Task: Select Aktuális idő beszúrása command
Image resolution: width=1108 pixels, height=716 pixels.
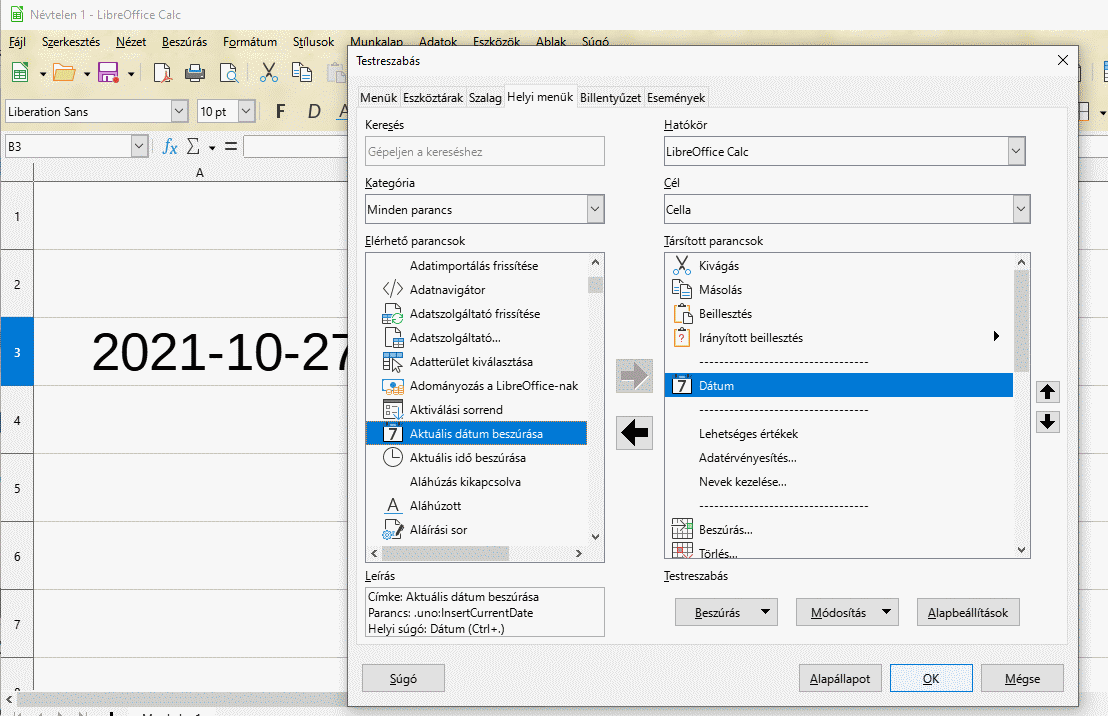Action: tap(467, 458)
